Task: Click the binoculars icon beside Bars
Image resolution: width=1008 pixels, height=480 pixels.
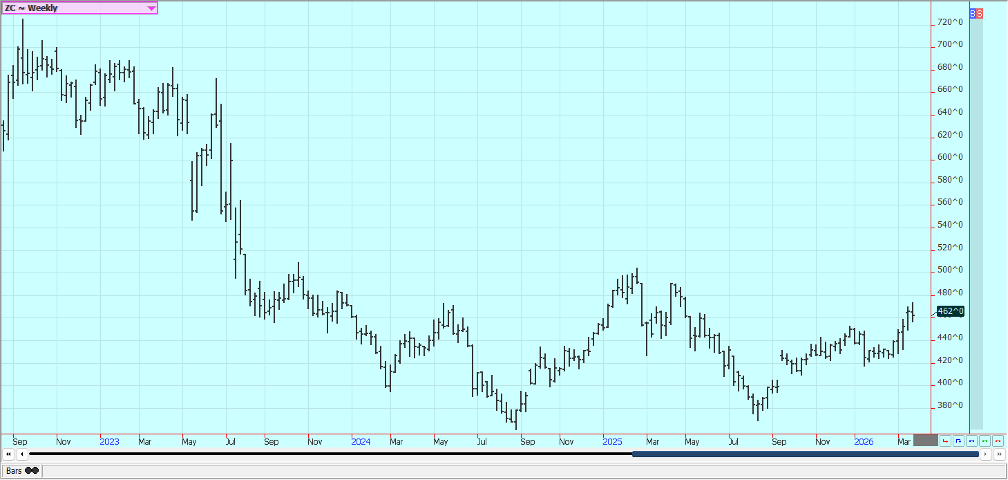Action: point(32,470)
